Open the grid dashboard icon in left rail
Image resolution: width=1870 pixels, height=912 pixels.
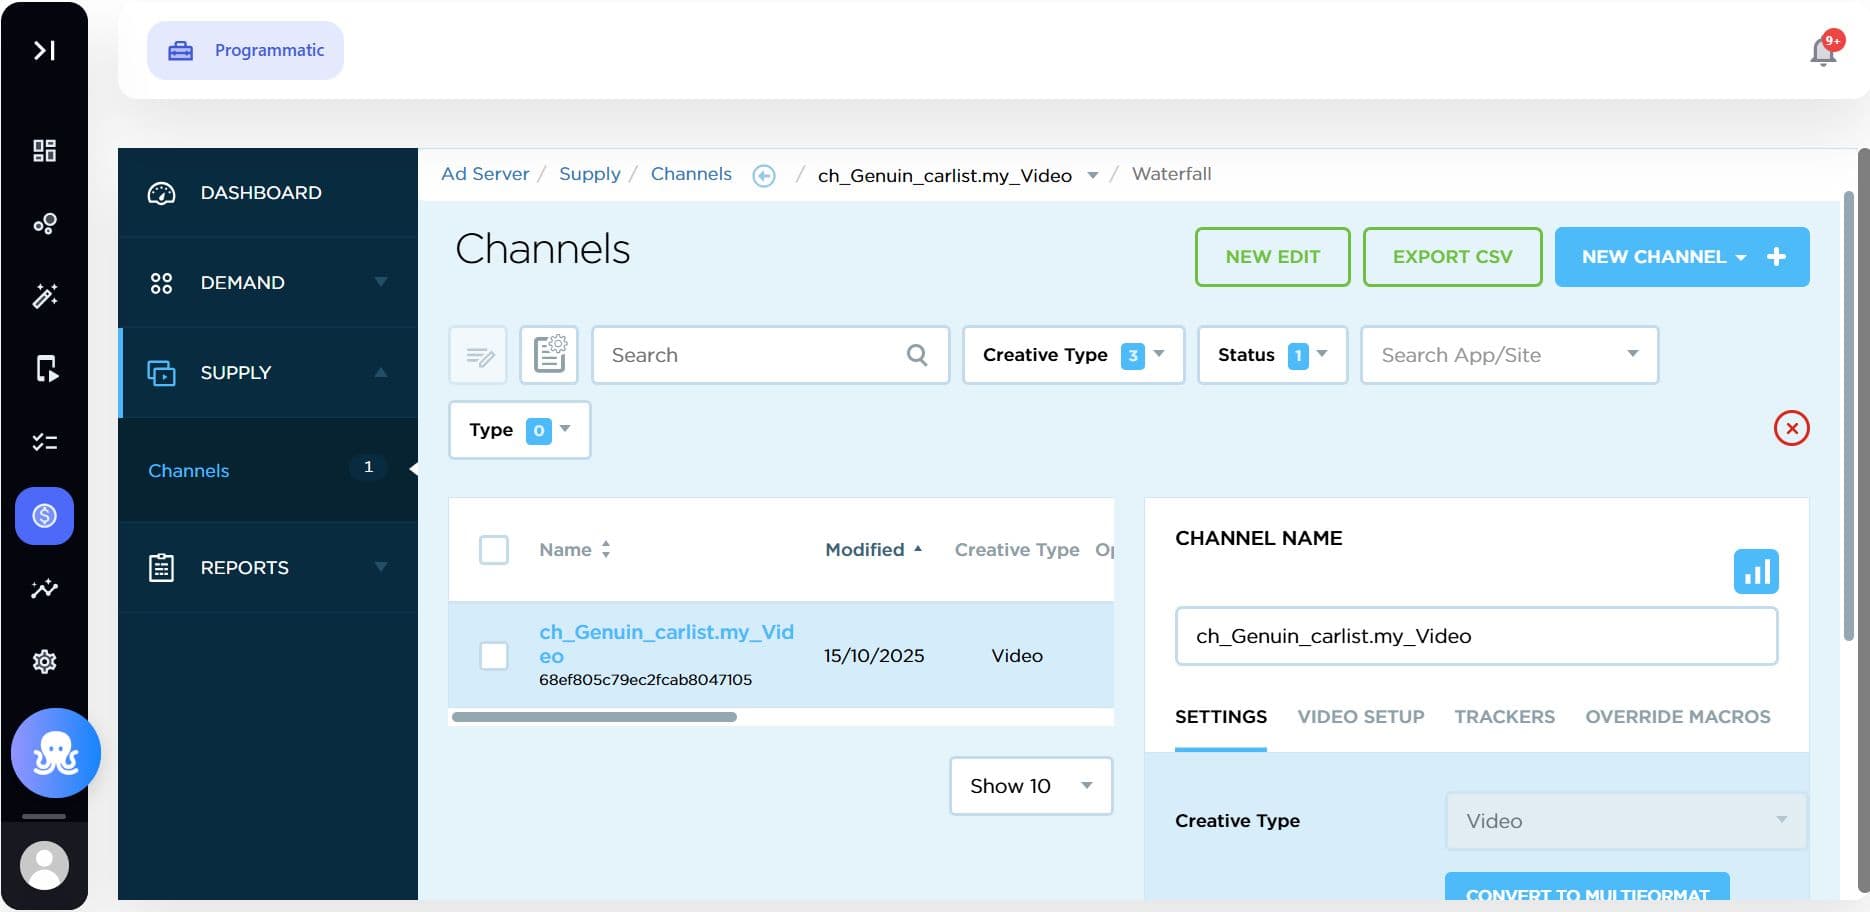click(44, 151)
